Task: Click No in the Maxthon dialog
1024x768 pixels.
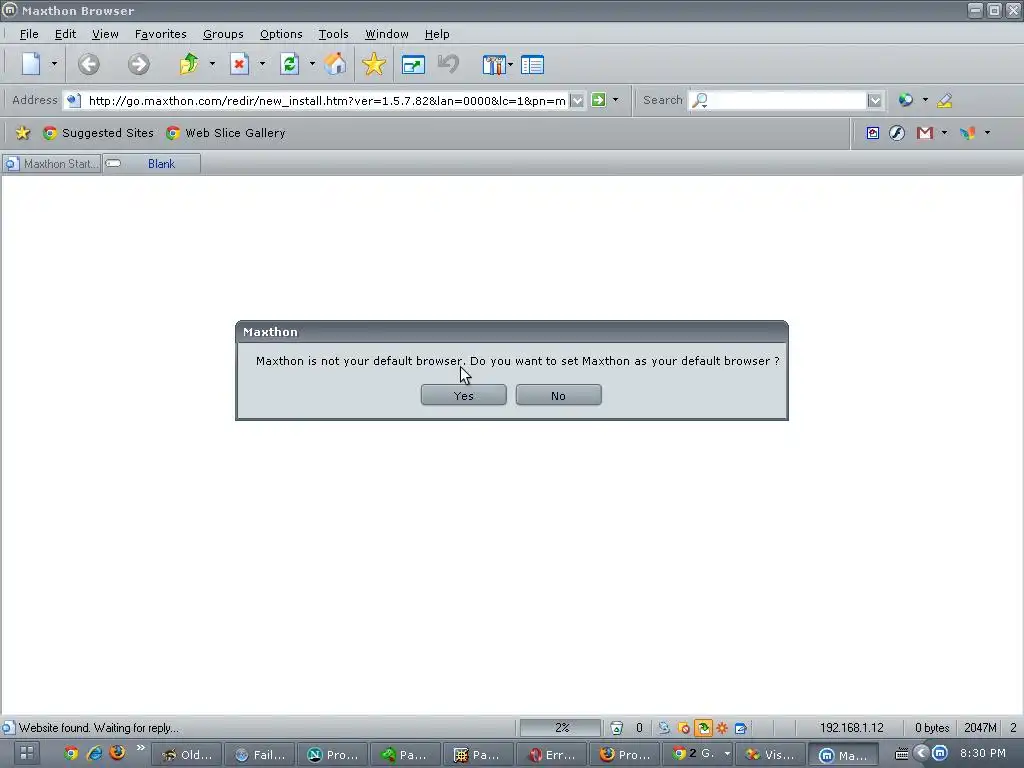Action: pos(558,395)
